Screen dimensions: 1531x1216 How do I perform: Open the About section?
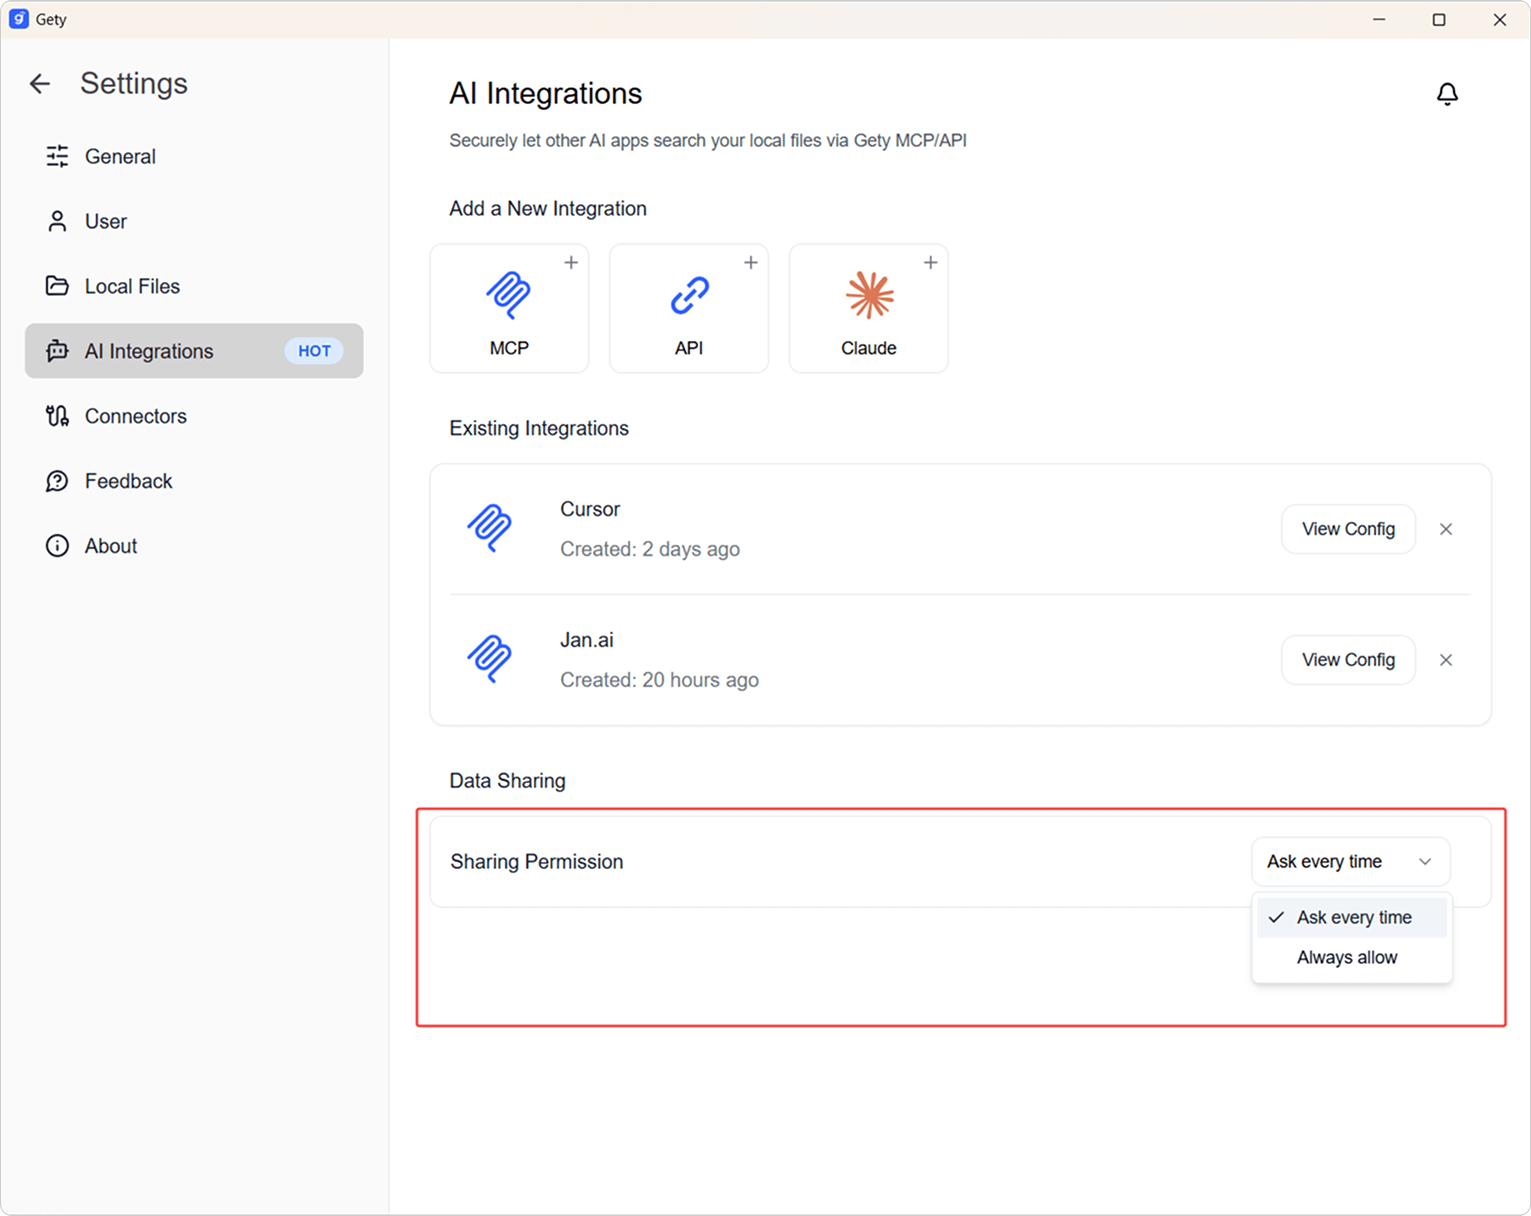[x=111, y=546]
